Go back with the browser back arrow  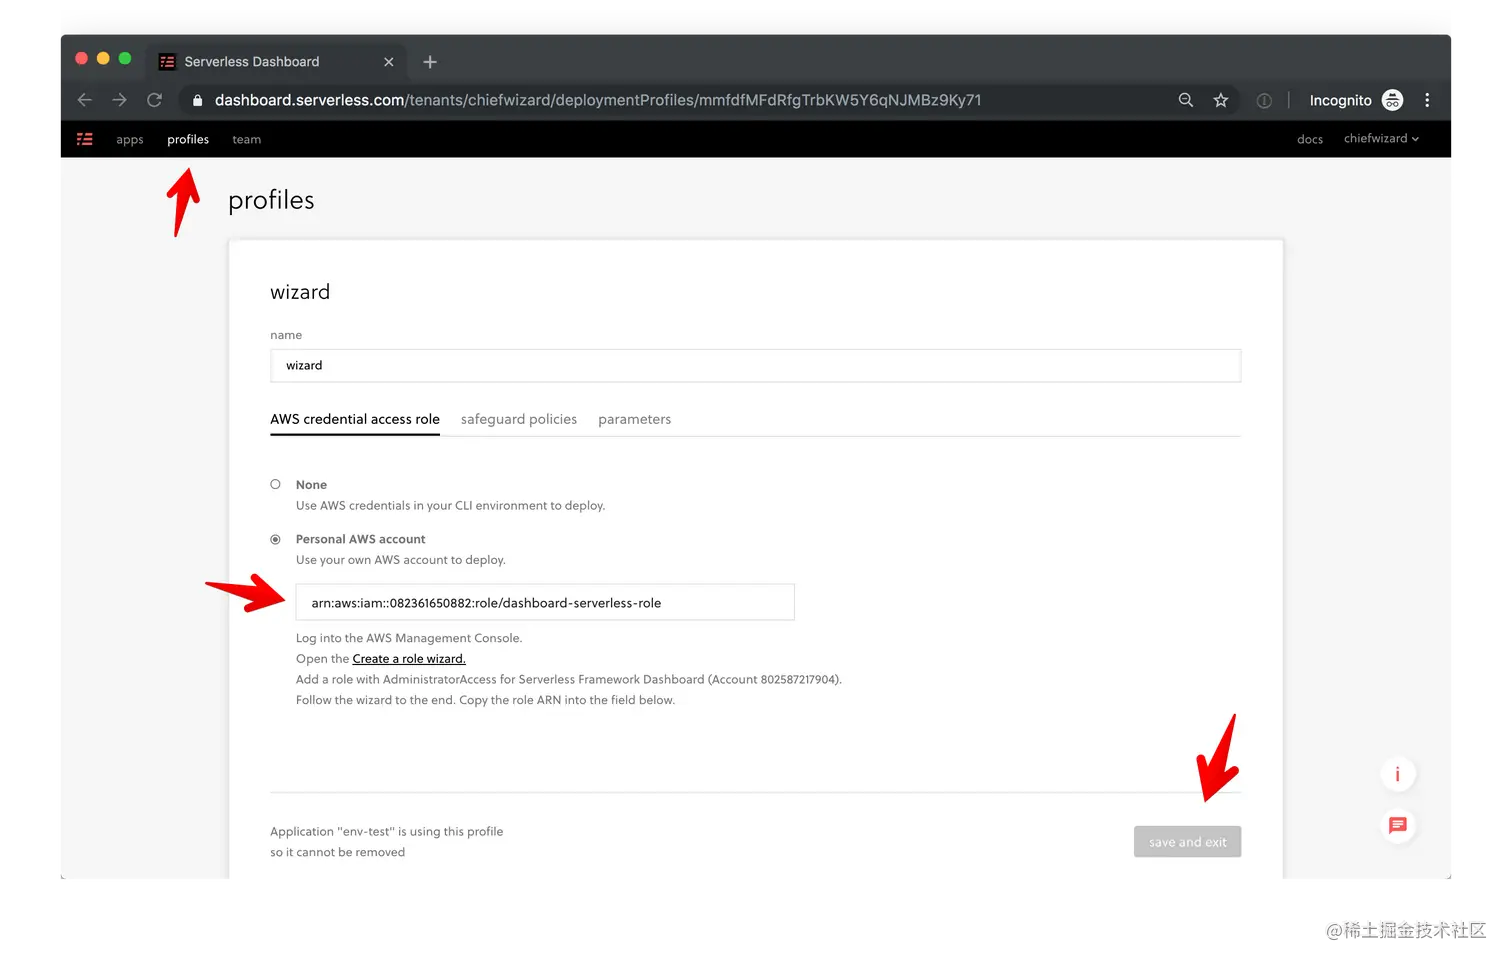click(x=85, y=100)
